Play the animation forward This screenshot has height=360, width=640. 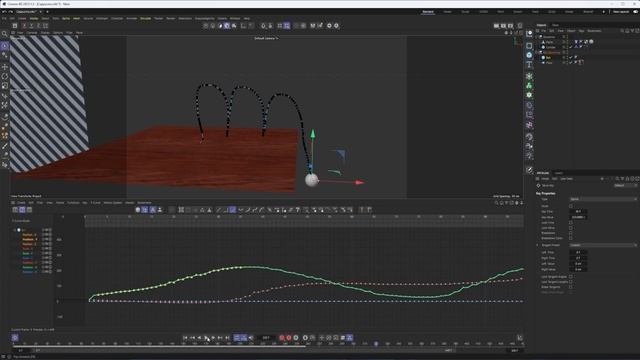tap(207, 338)
